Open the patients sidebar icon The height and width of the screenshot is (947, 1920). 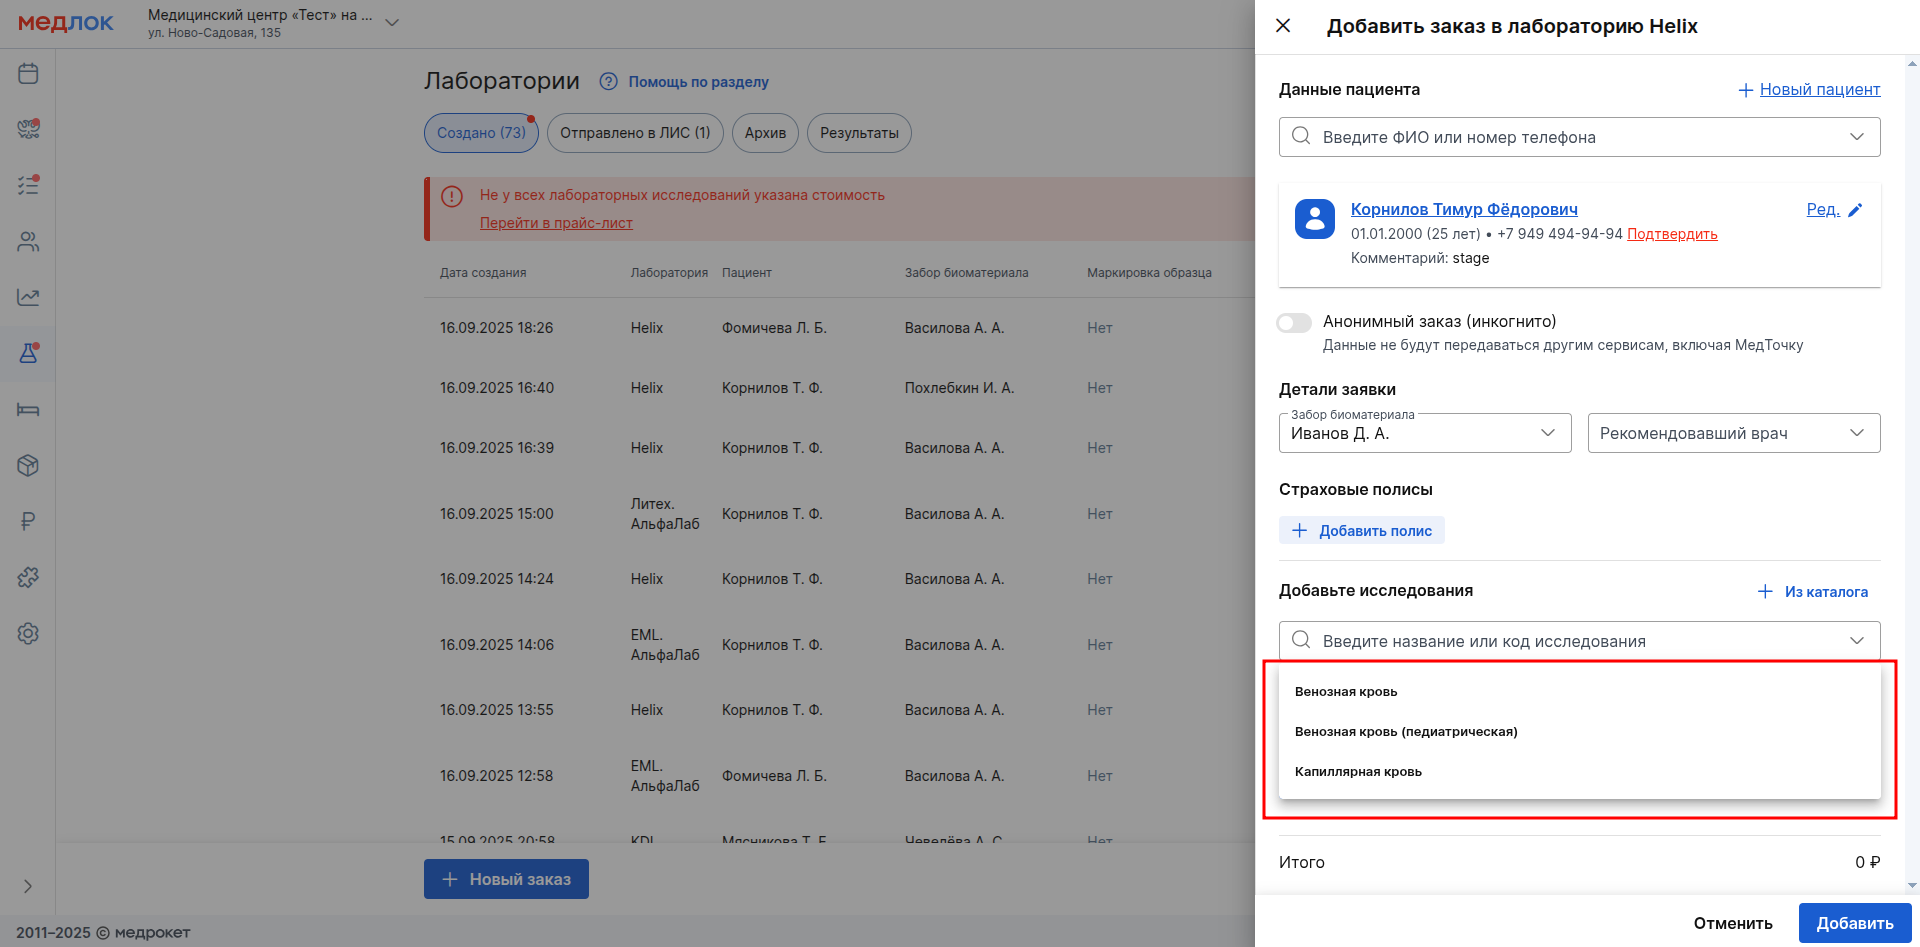(28, 241)
